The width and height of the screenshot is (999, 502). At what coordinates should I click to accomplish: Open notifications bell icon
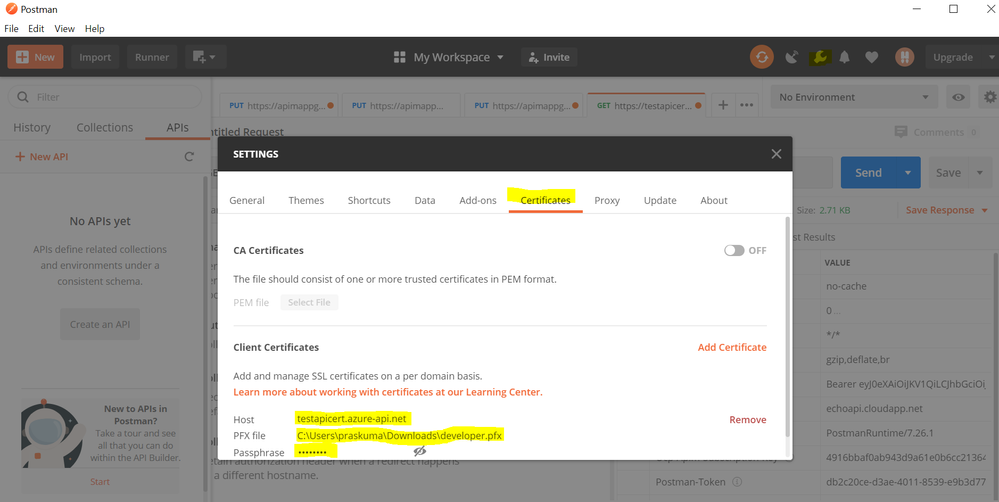tap(845, 57)
